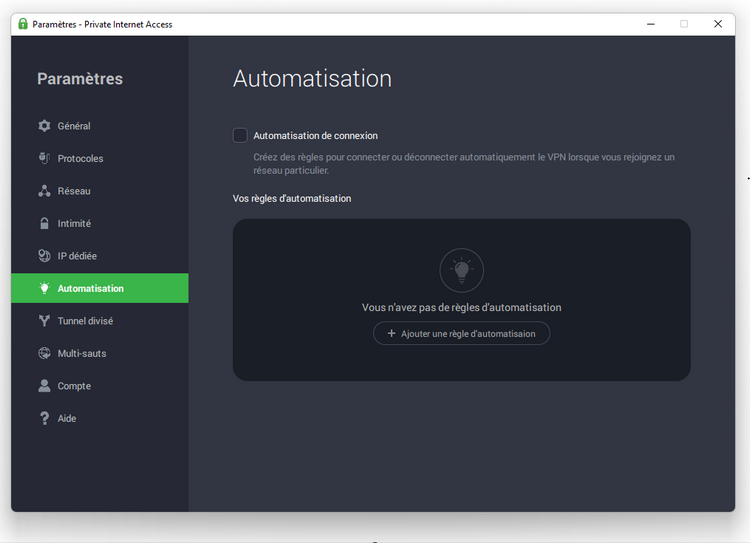
Task: Go to the Réseau settings tab
Action: click(x=100, y=191)
